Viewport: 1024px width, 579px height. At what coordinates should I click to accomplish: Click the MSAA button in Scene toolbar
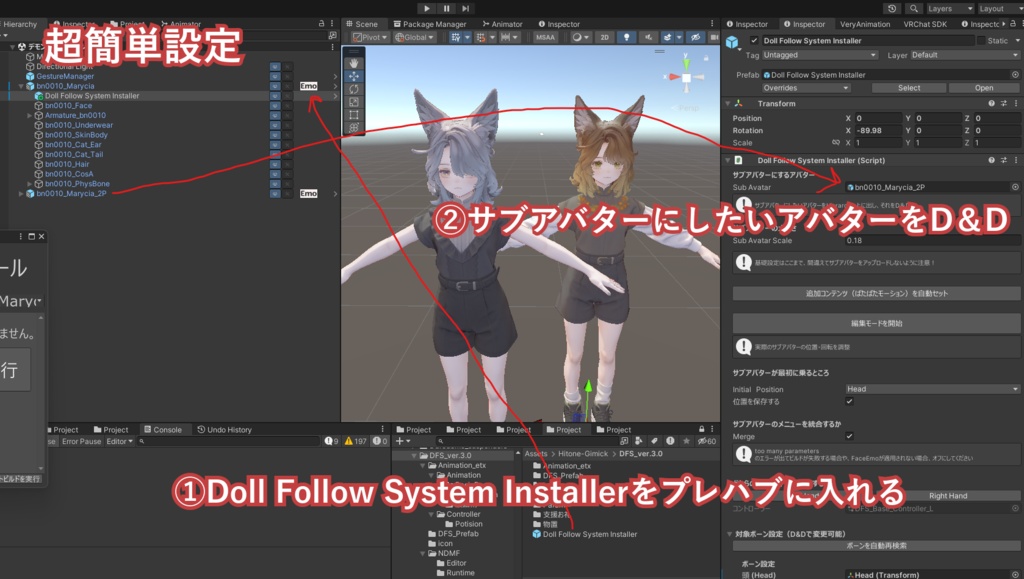click(545, 37)
